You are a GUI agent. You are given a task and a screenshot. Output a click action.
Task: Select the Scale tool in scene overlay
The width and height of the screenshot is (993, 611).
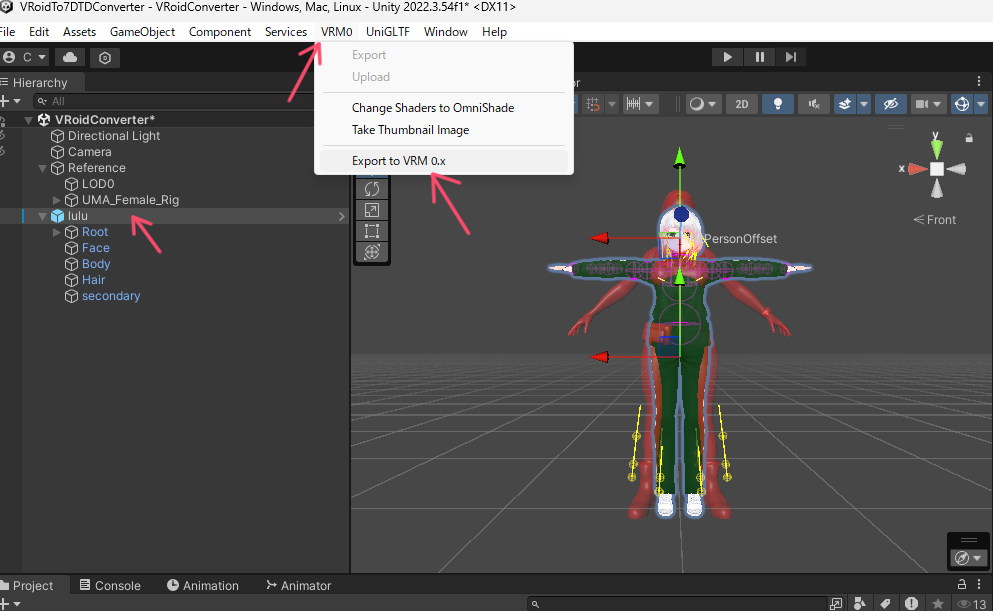[372, 210]
